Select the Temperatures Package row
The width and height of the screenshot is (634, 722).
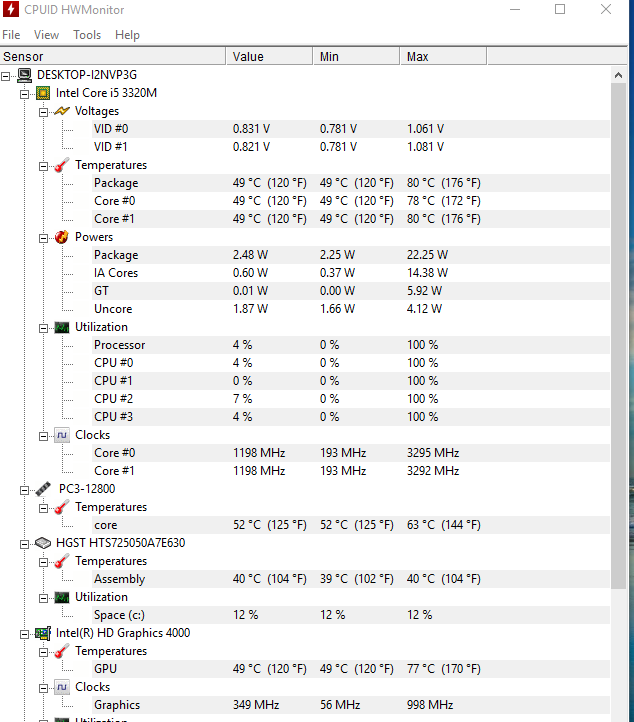(351, 183)
